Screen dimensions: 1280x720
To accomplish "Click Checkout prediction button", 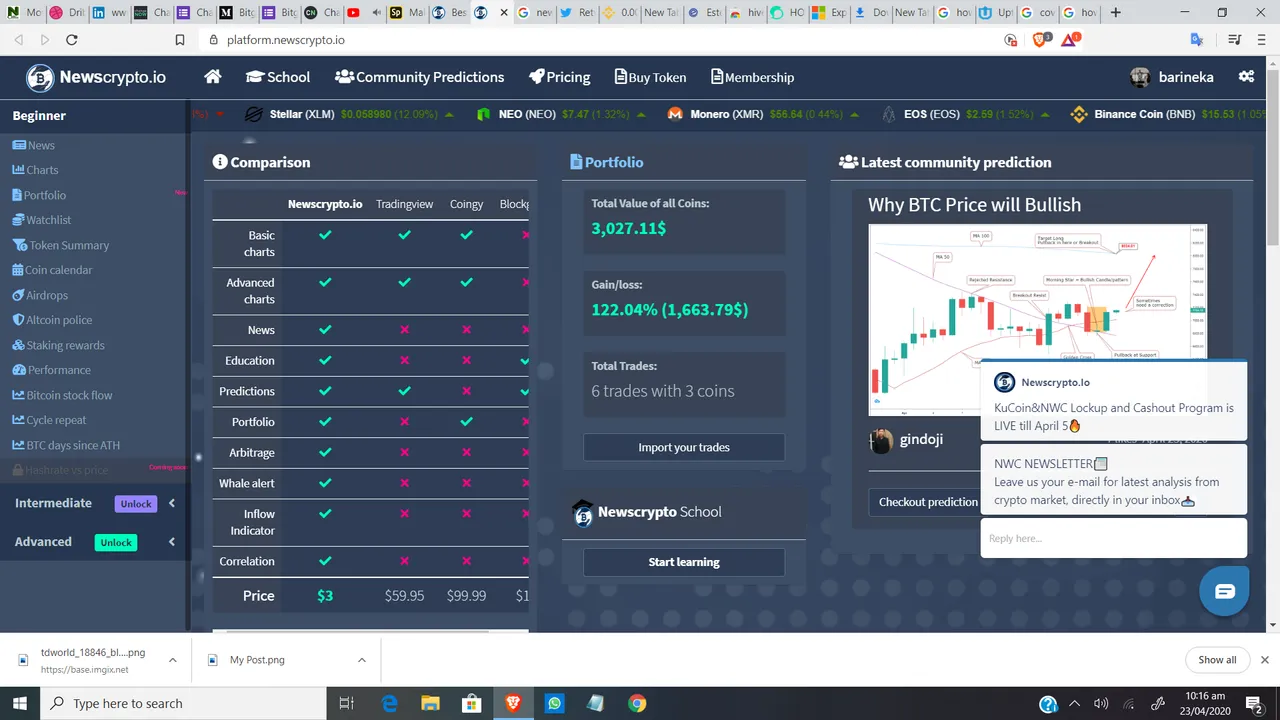I will [928, 502].
